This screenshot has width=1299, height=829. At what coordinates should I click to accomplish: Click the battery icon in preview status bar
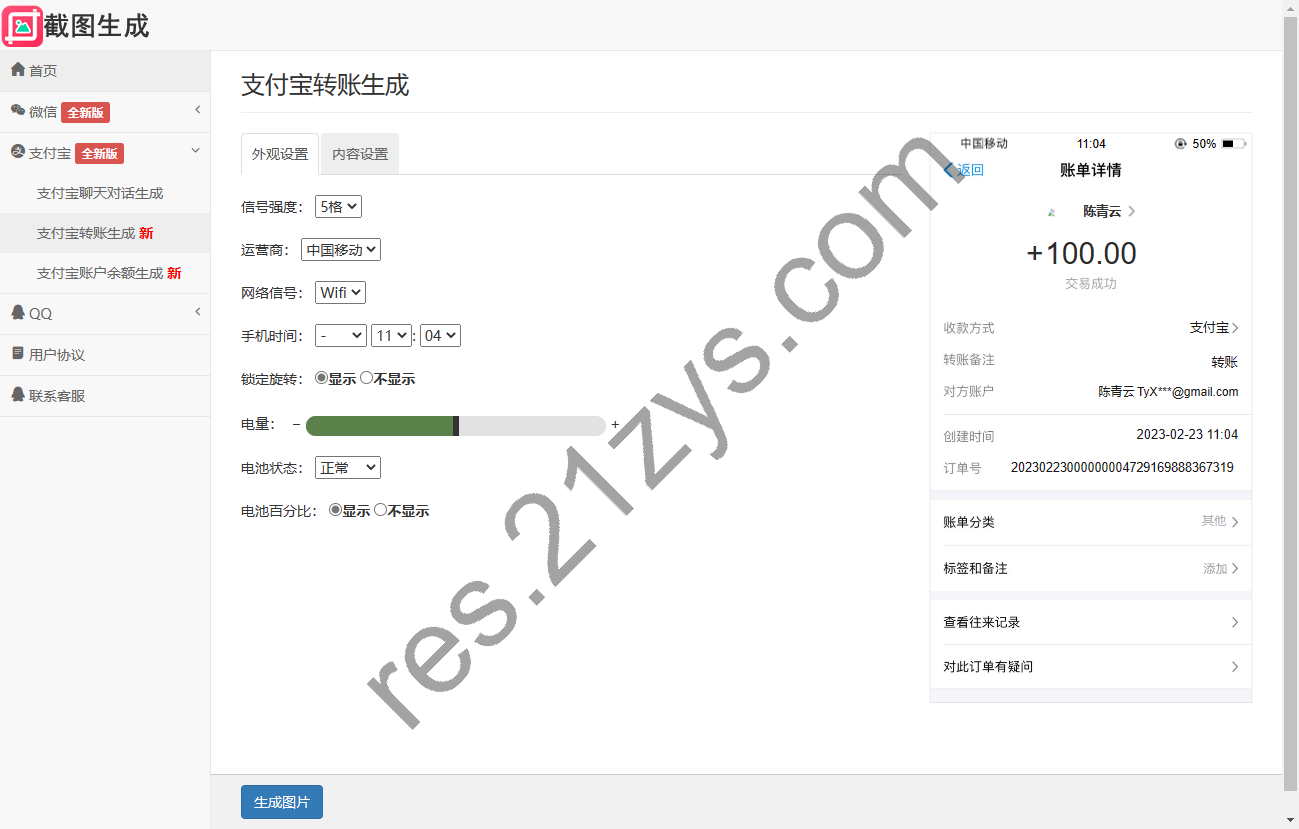[x=1234, y=144]
